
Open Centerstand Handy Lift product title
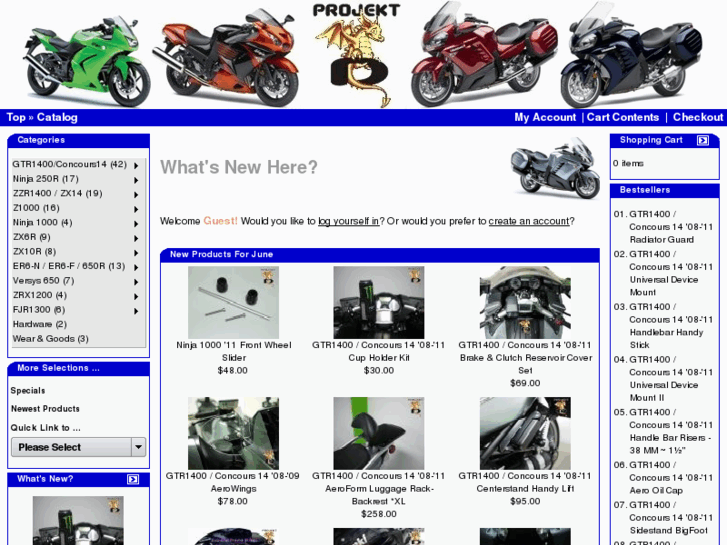coord(525,482)
